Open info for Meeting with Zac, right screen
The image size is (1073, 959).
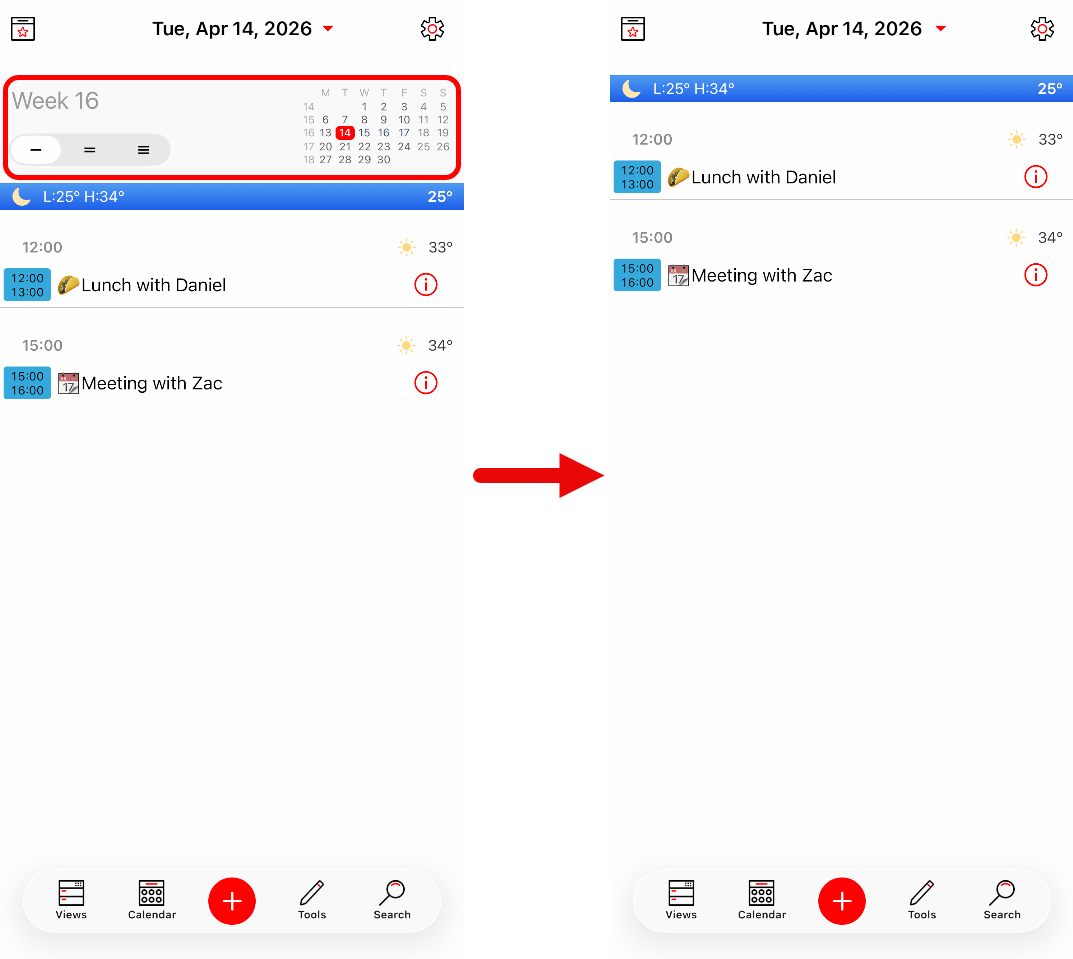(x=1035, y=275)
